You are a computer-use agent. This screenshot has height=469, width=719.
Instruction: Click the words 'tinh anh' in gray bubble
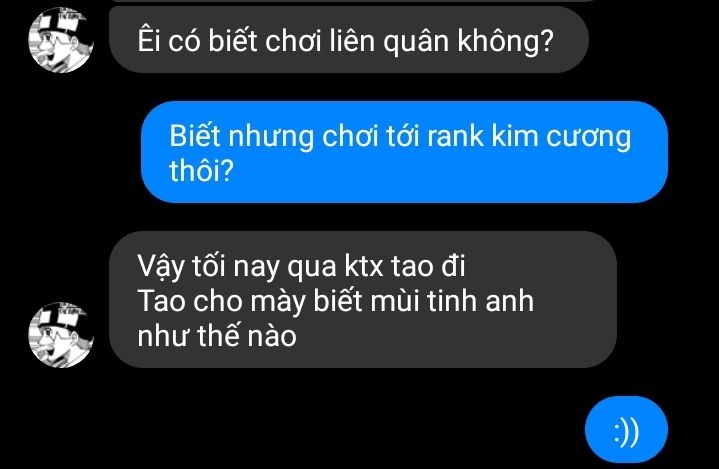tap(480, 301)
